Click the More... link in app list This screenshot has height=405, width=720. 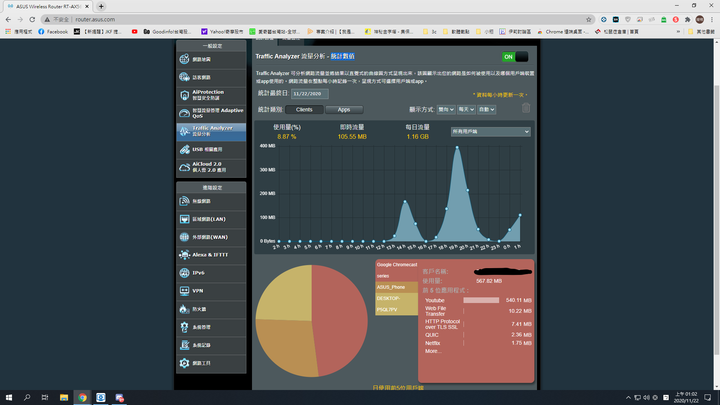click(x=433, y=351)
